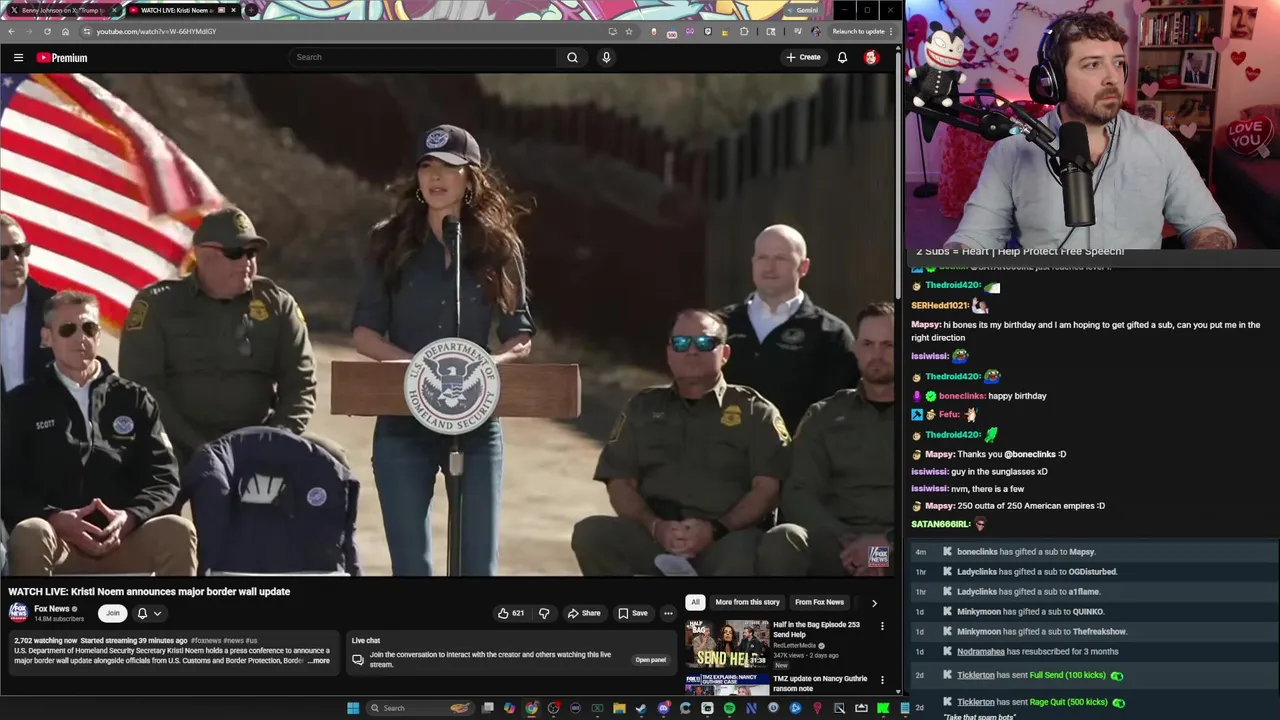Click the YouTube search magnifier button
Screen dimensions: 1280x720
[572, 58]
